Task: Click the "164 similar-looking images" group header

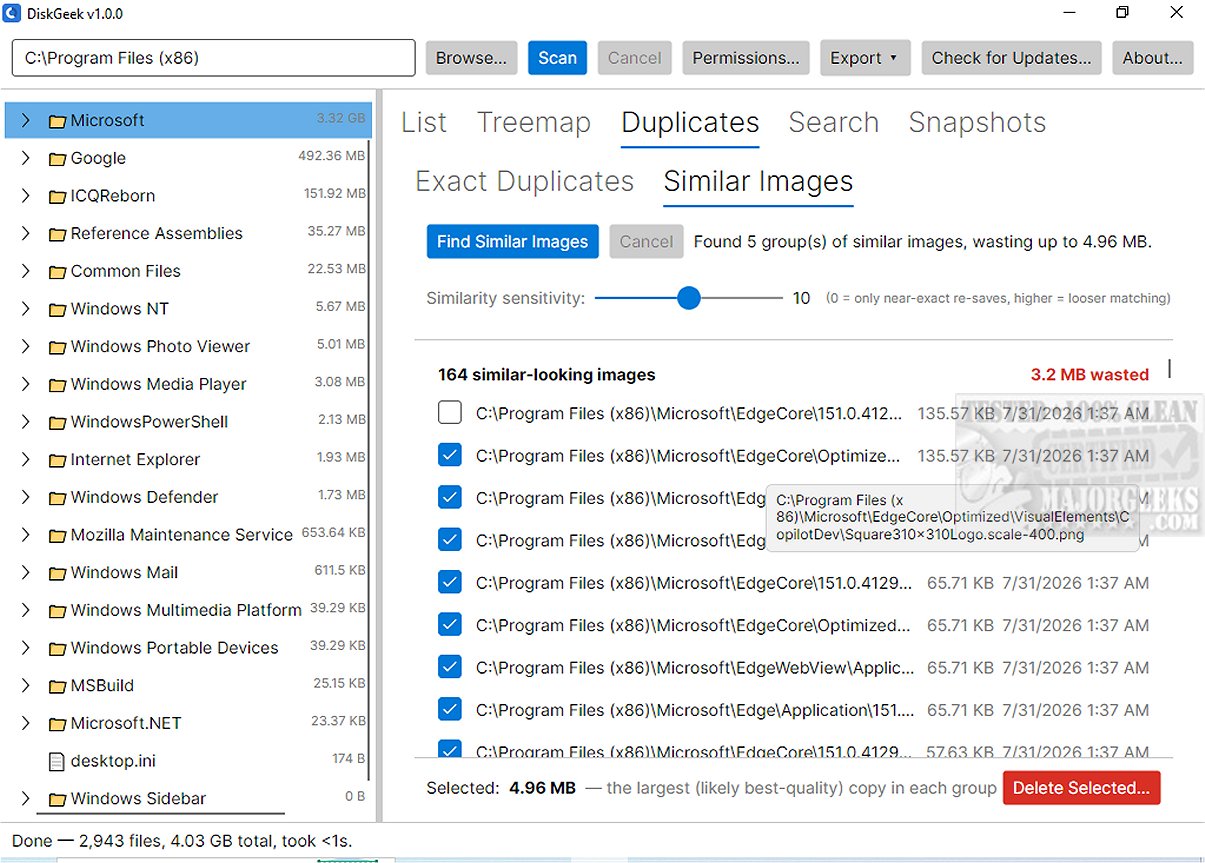Action: click(547, 375)
